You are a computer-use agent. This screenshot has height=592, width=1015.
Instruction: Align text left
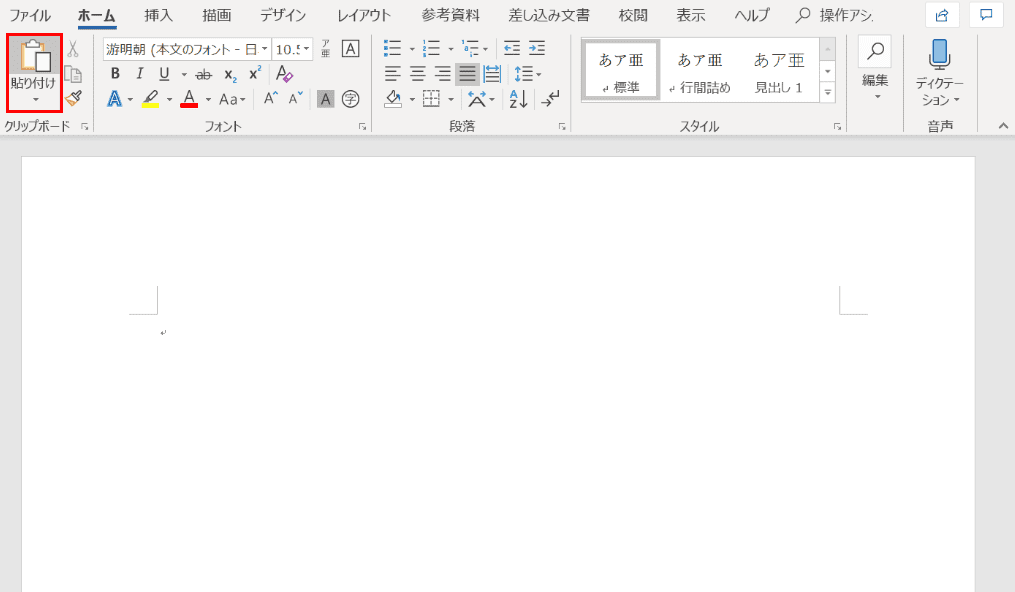point(393,74)
